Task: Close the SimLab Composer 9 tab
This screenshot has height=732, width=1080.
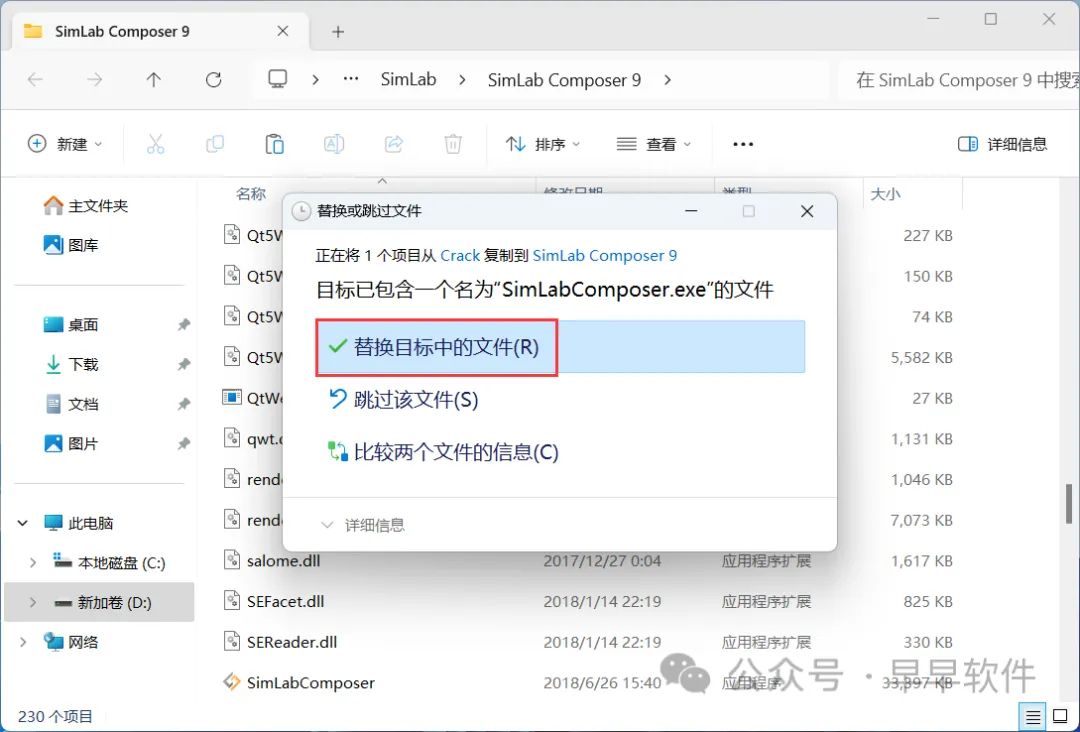Action: click(283, 31)
